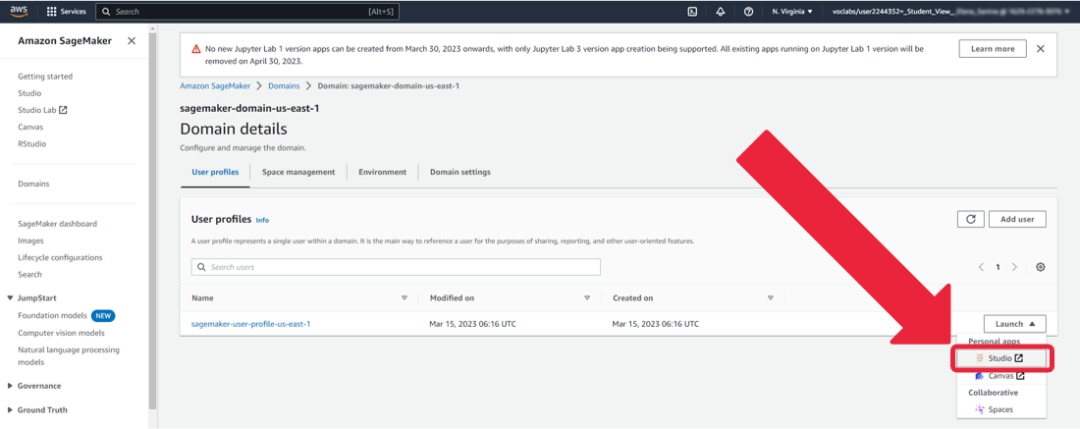Click the Add user button
The width and height of the screenshot is (1080, 429).
pyautogui.click(x=1017, y=219)
